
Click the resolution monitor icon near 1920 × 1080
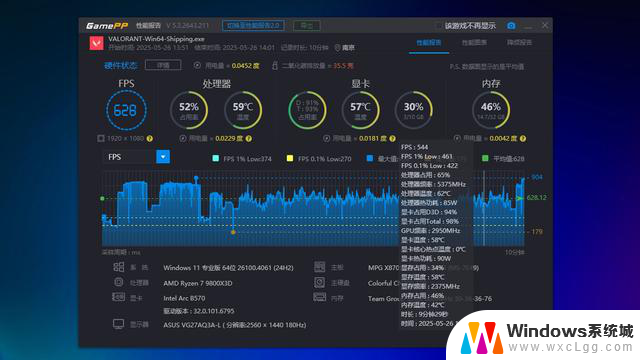point(101,139)
